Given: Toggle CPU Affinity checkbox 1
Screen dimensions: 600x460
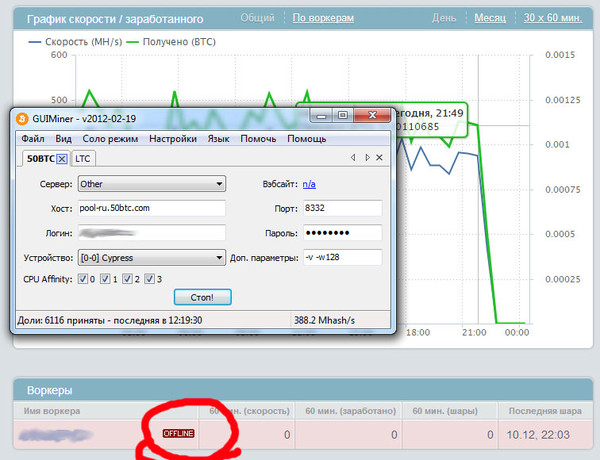Looking at the screenshot, I should (105, 279).
